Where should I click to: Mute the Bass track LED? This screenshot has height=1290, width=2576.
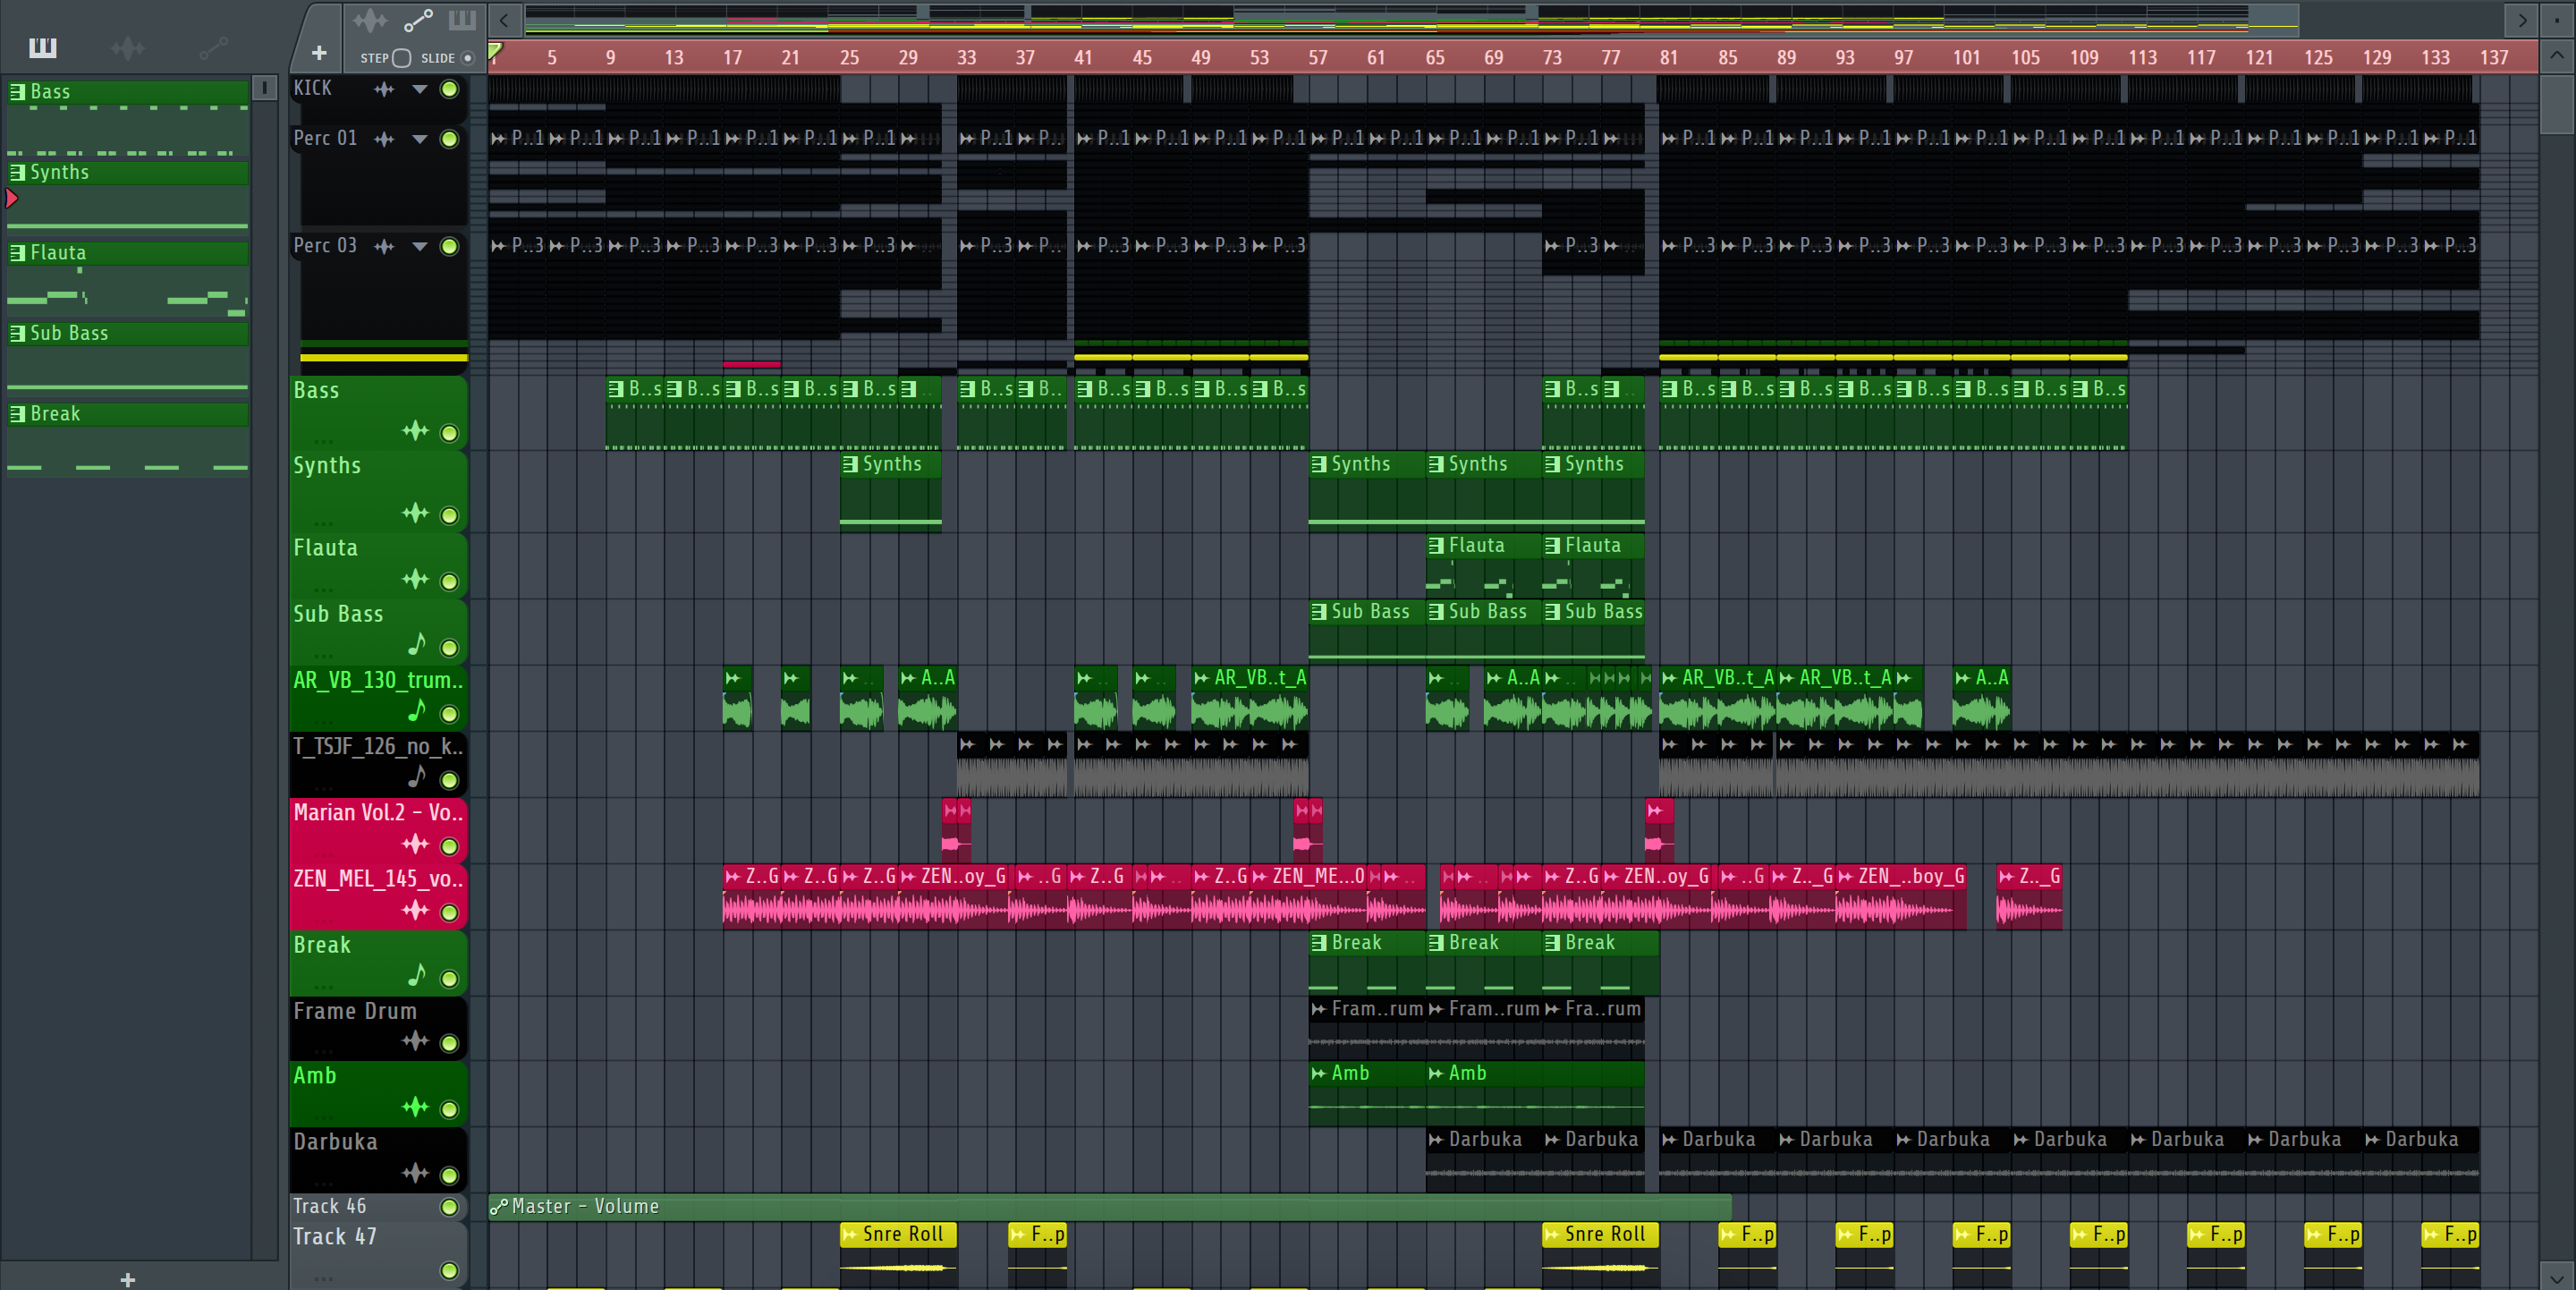pos(450,433)
